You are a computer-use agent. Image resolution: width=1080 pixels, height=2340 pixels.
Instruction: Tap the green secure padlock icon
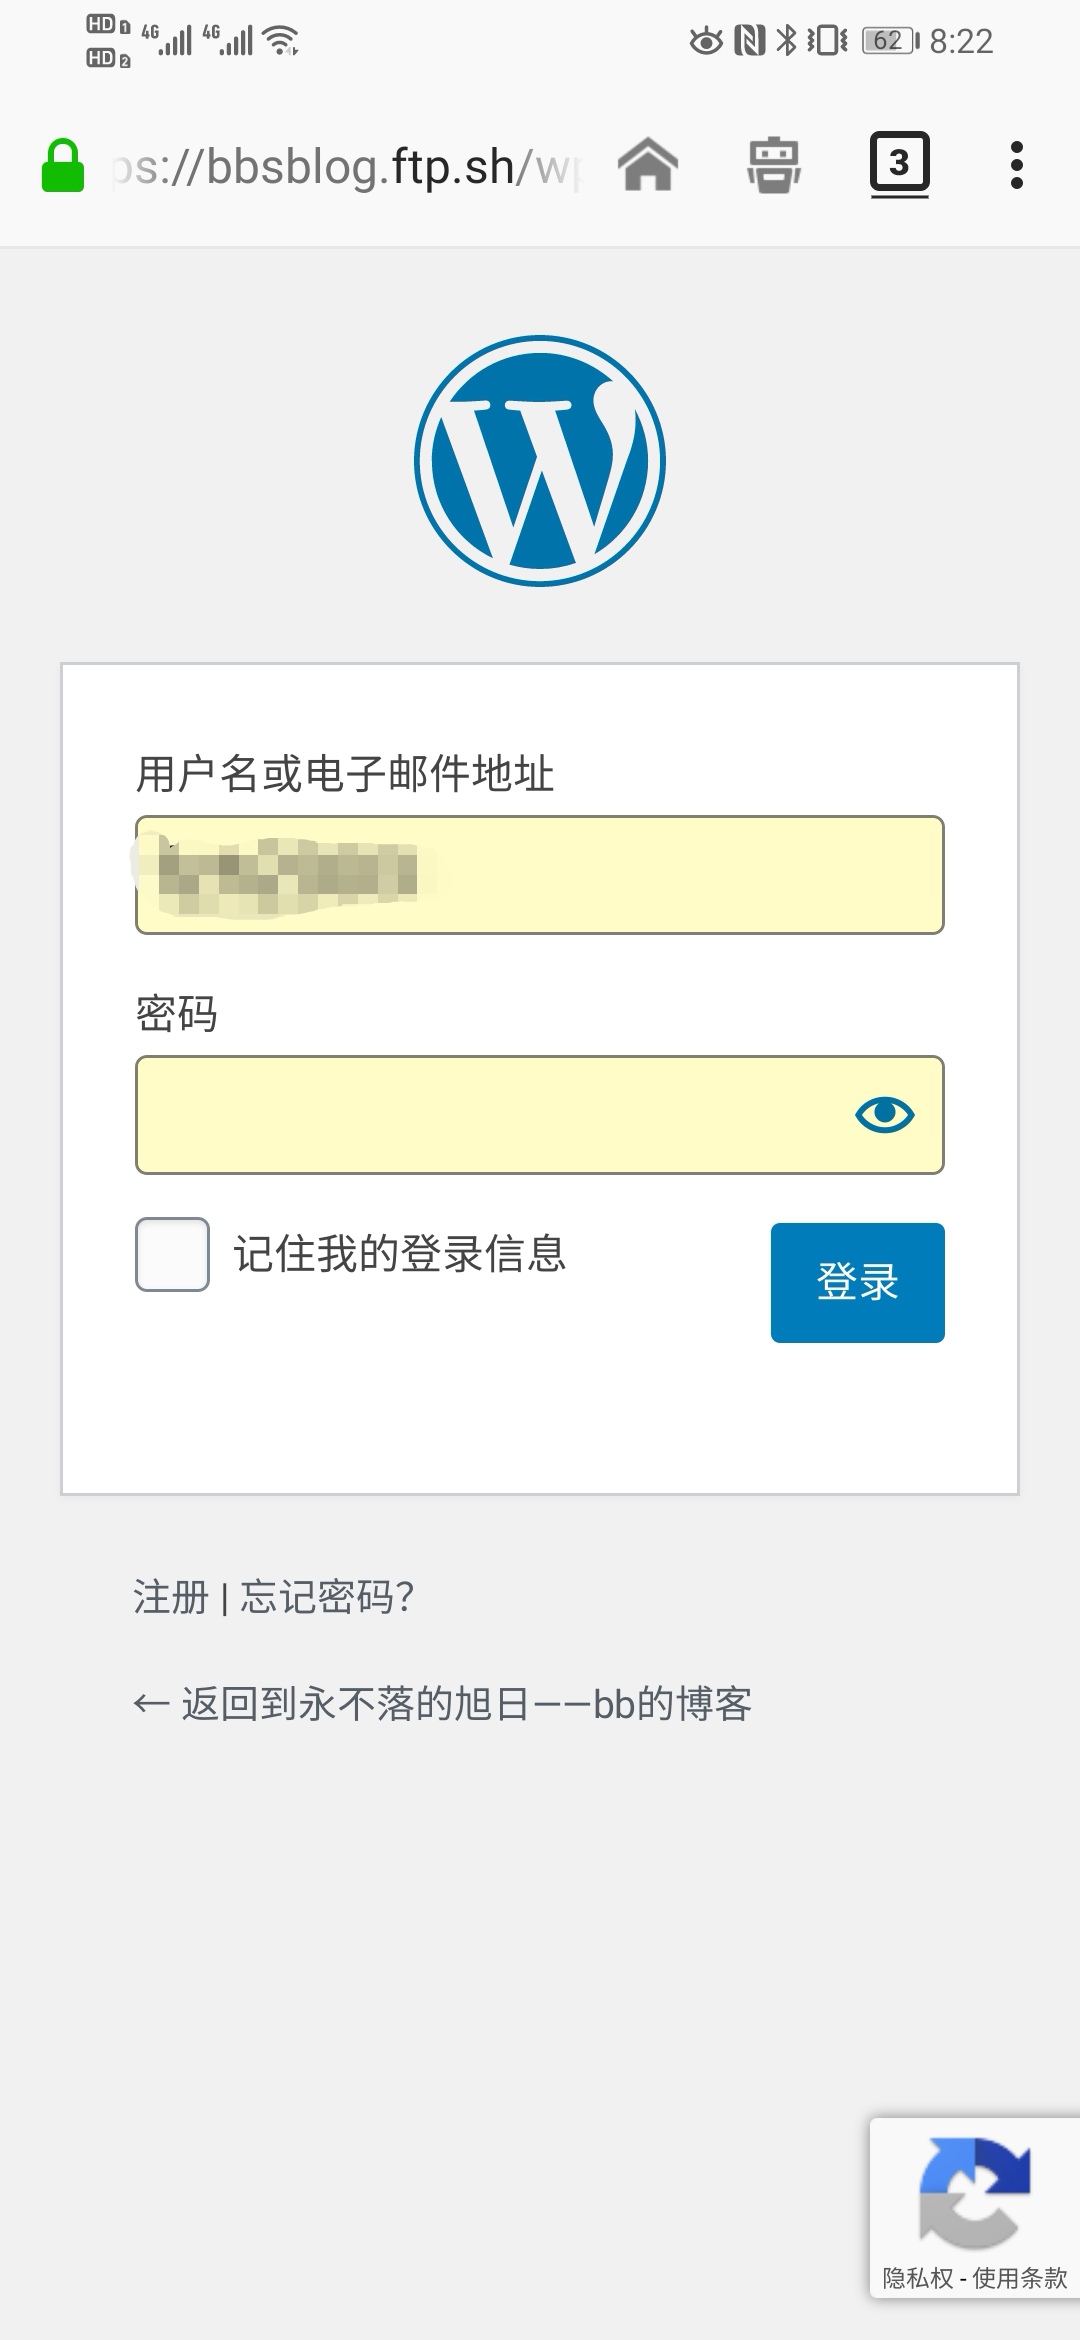pyautogui.click(x=62, y=165)
